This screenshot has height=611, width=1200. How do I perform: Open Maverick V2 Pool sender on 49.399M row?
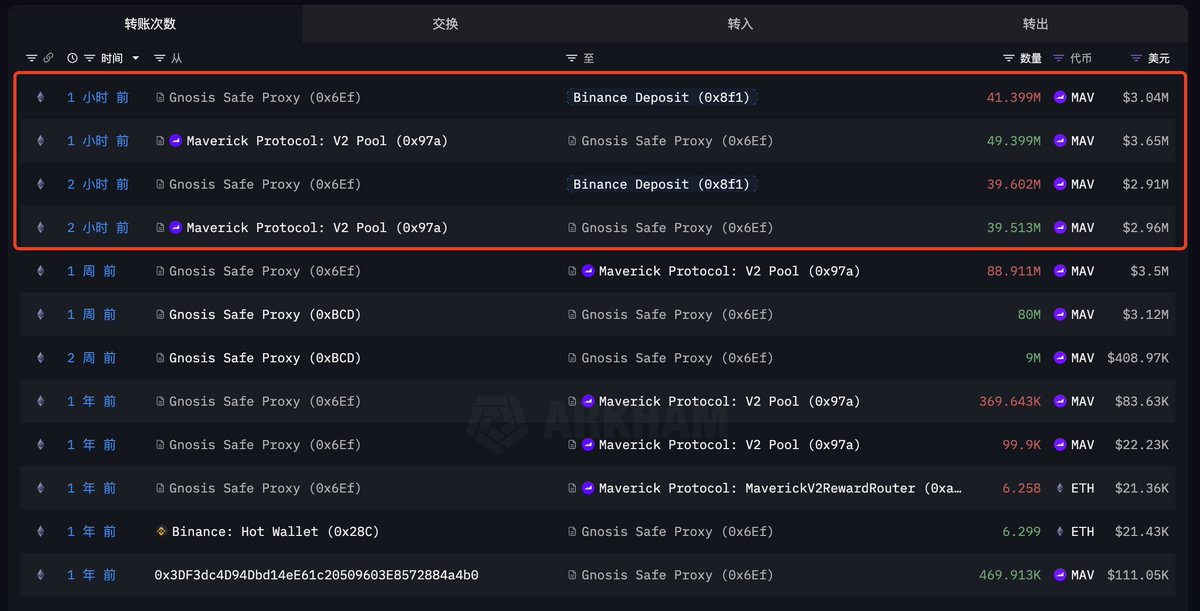(317, 141)
